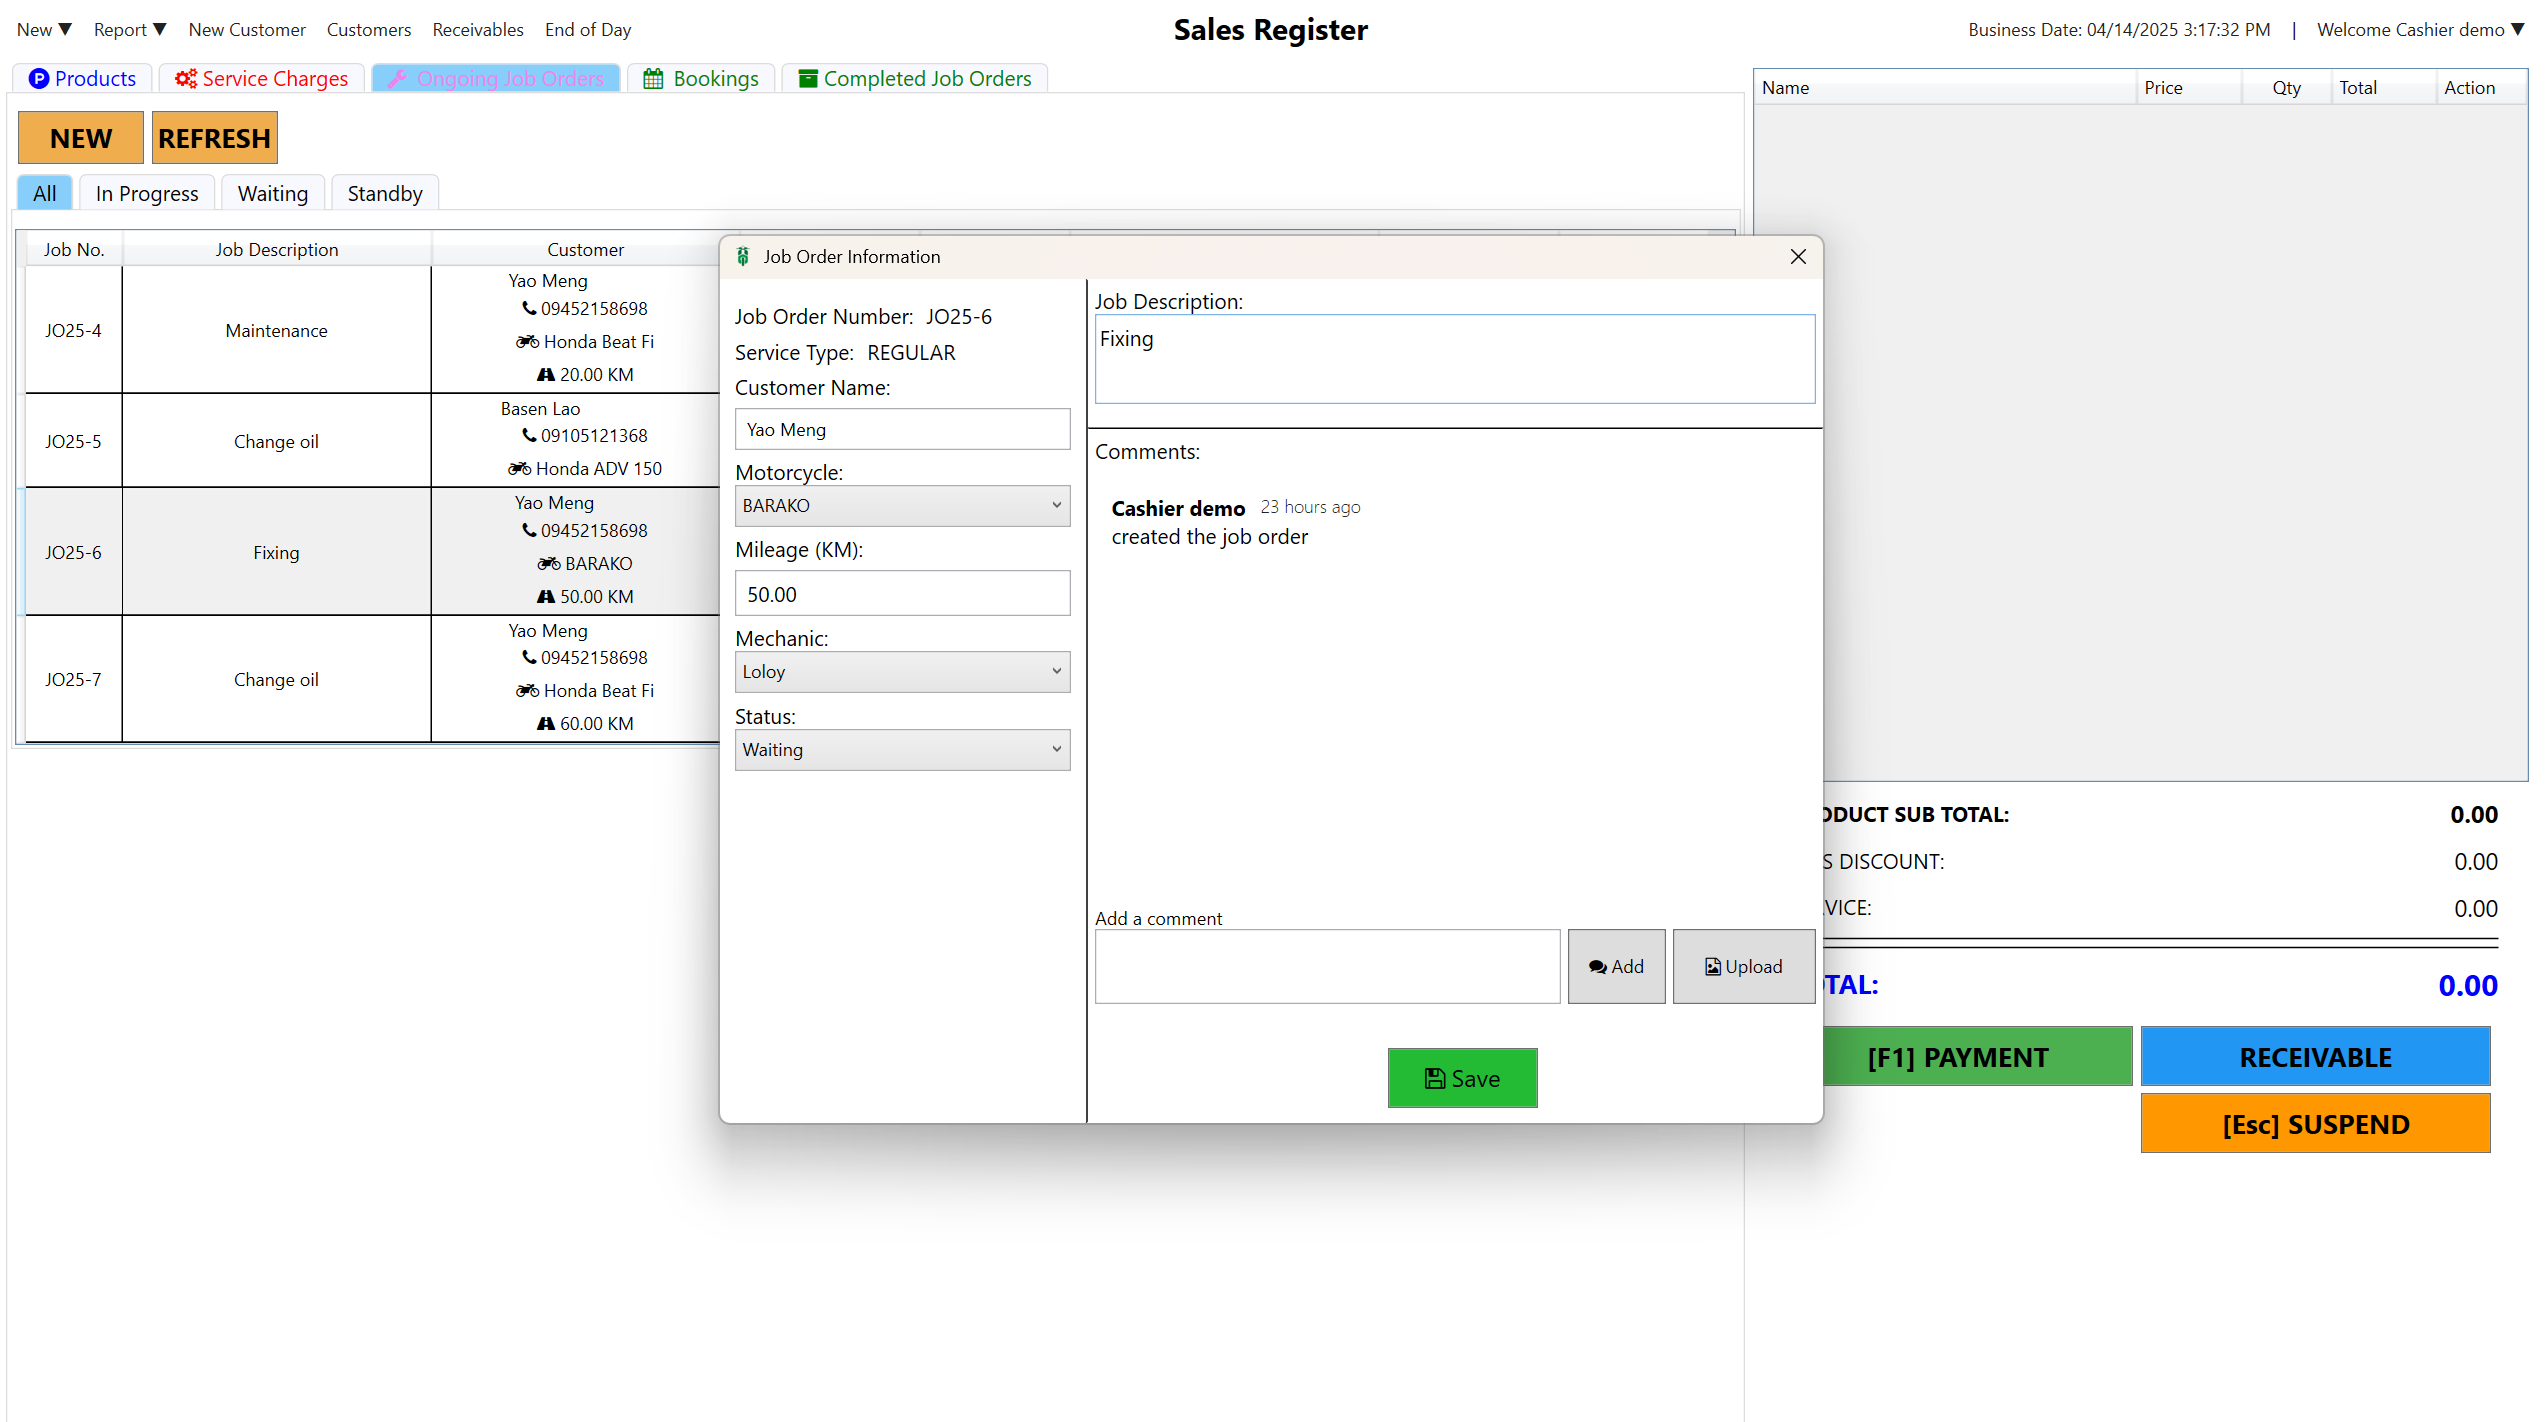Viewport: 2547px width, 1422px height.
Task: Click the Mileage (KM) input field
Action: coord(902,594)
